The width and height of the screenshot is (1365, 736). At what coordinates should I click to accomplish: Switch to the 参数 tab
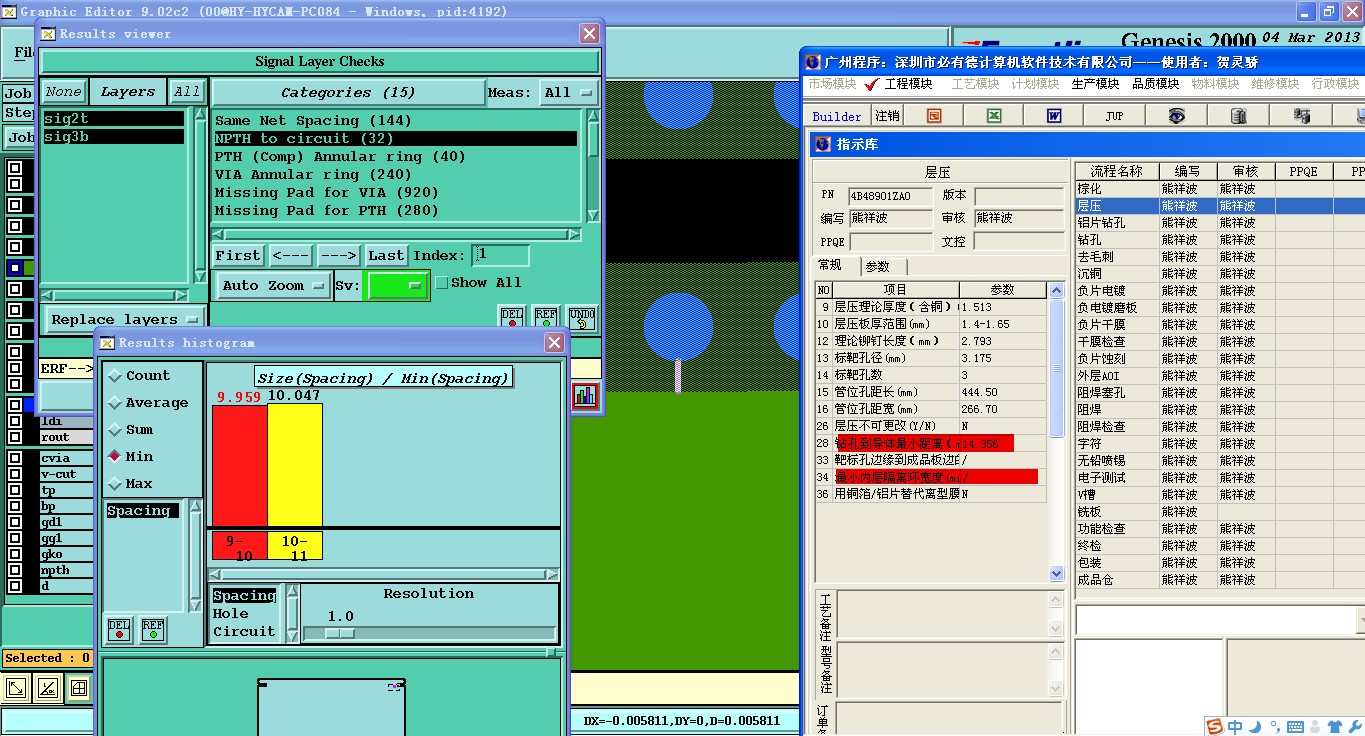click(x=878, y=266)
